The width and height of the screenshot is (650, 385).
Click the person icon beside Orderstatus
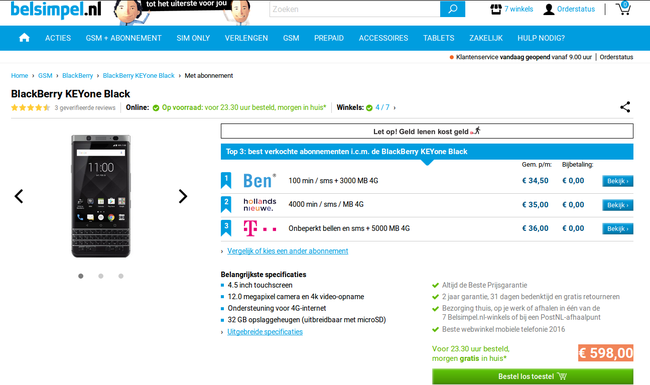pyautogui.click(x=548, y=9)
